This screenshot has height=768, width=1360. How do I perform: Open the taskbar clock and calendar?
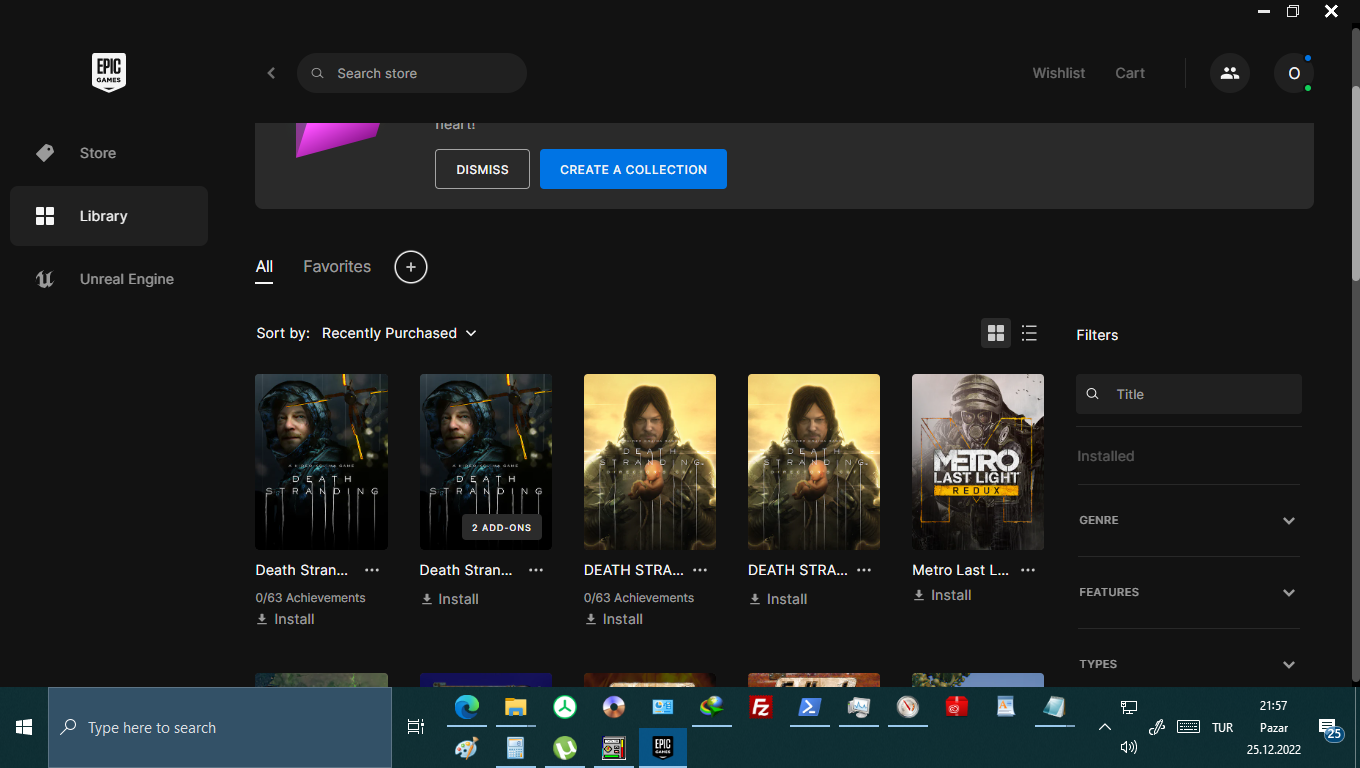tap(1273, 727)
